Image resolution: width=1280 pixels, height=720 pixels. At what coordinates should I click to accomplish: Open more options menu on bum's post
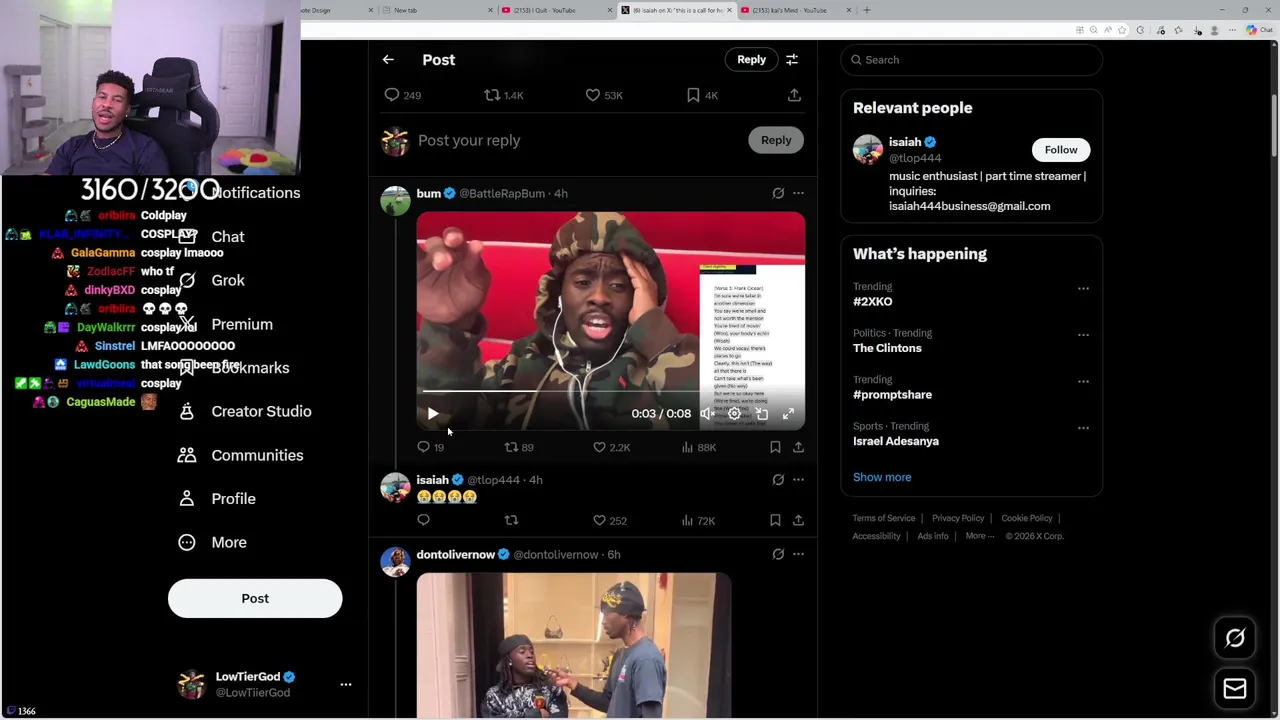(798, 193)
